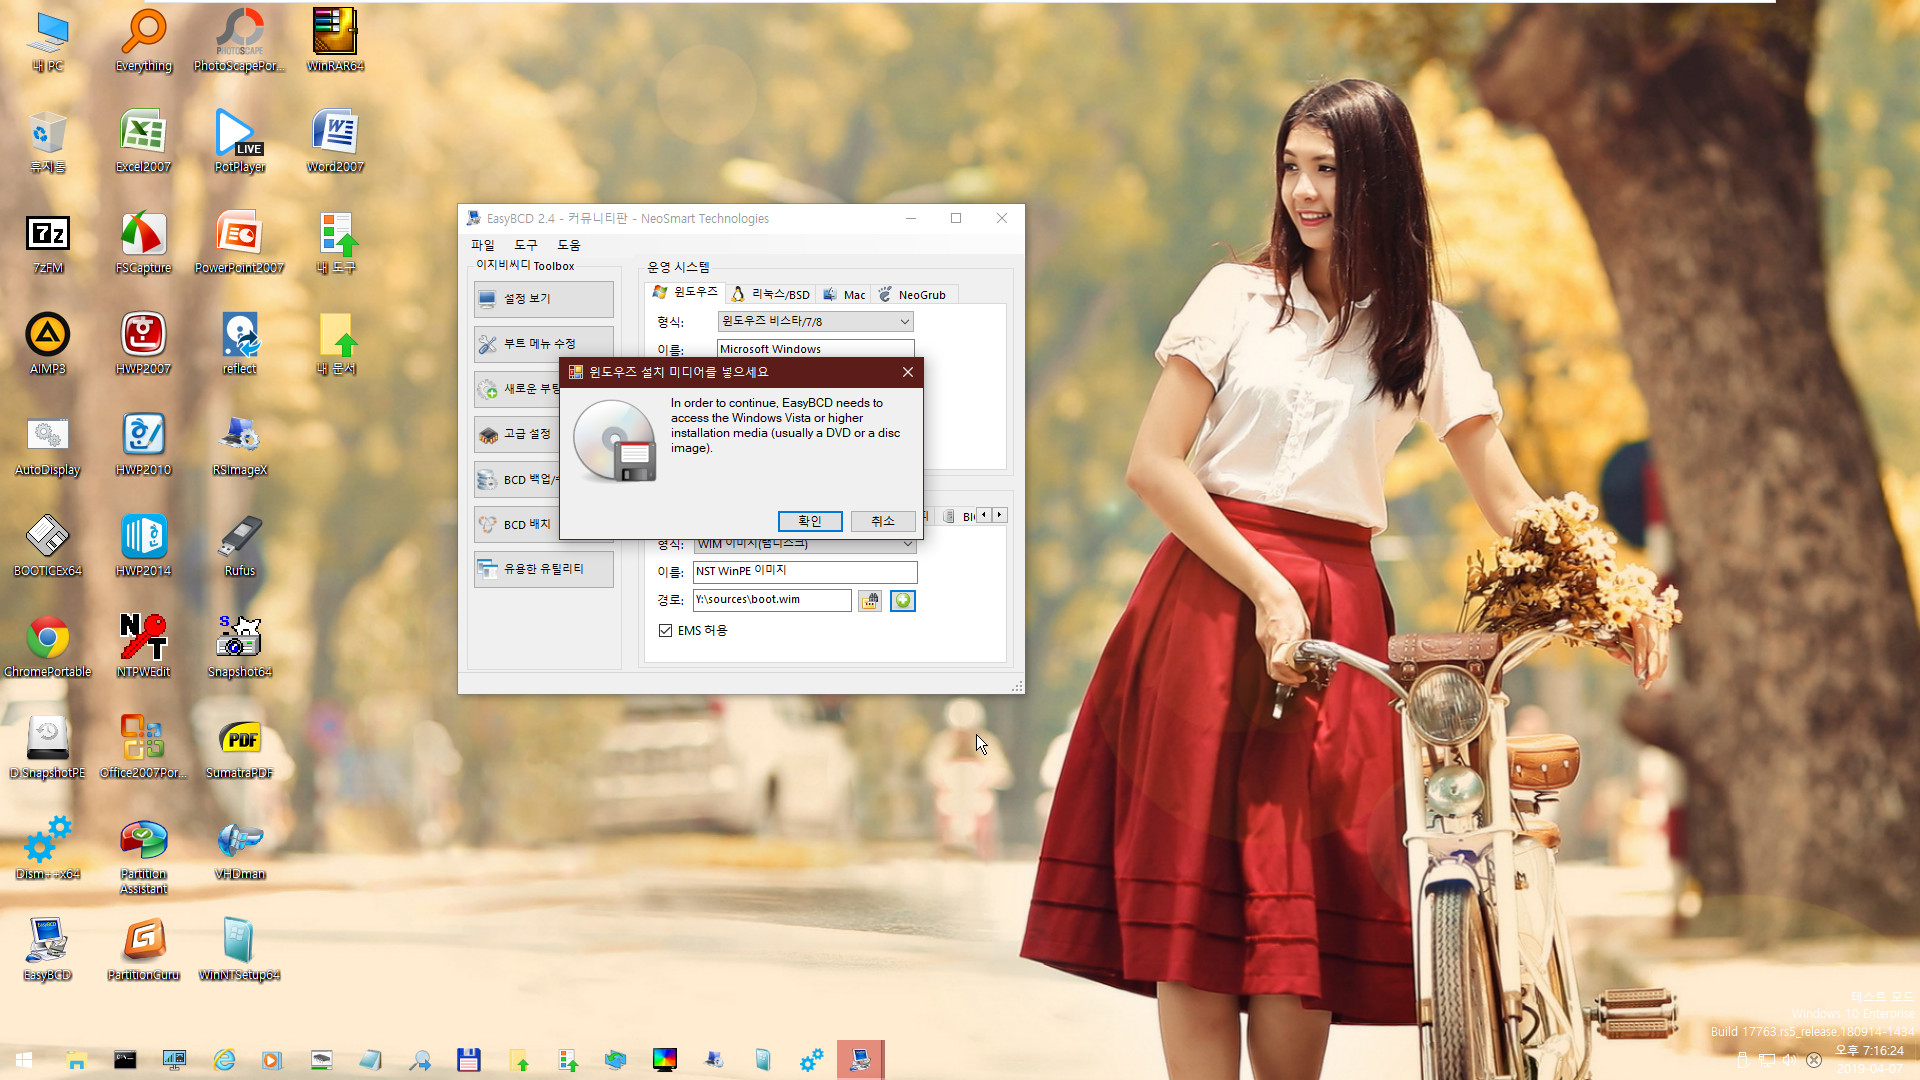
Task: Open the Everything desktop icon
Action: pos(144,41)
